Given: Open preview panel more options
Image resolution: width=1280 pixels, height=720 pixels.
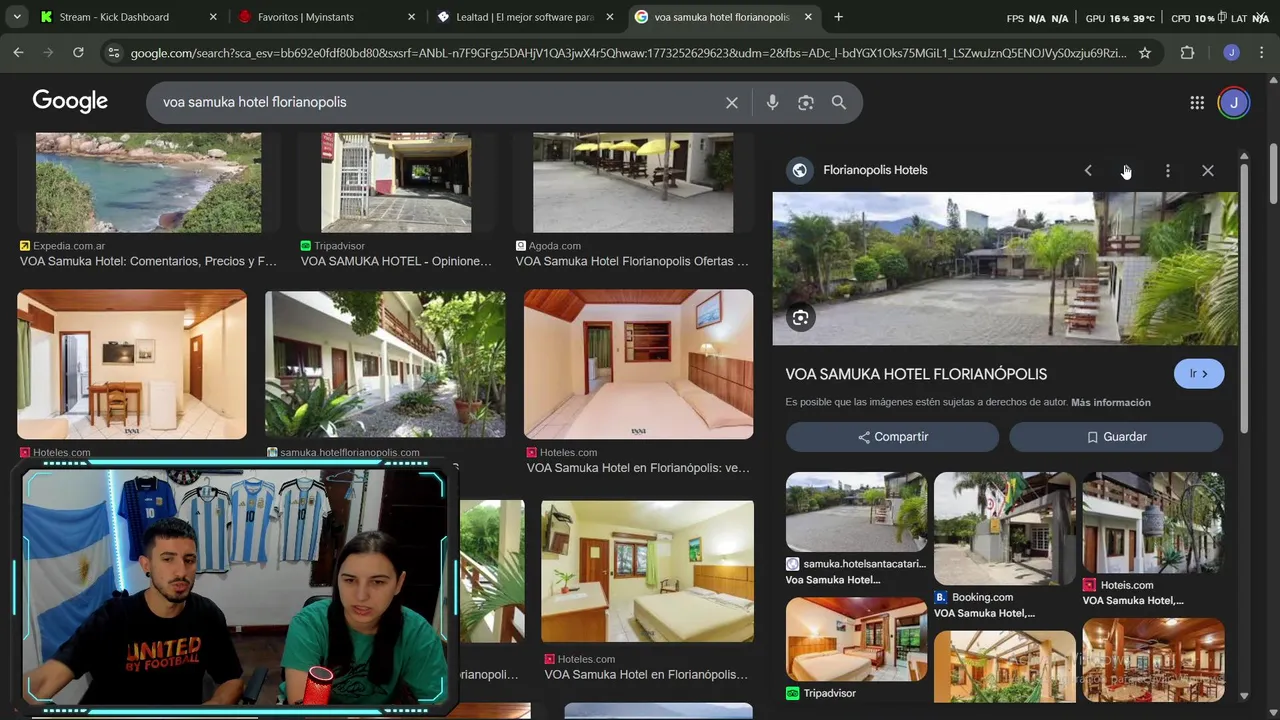Looking at the screenshot, I should 1167,171.
